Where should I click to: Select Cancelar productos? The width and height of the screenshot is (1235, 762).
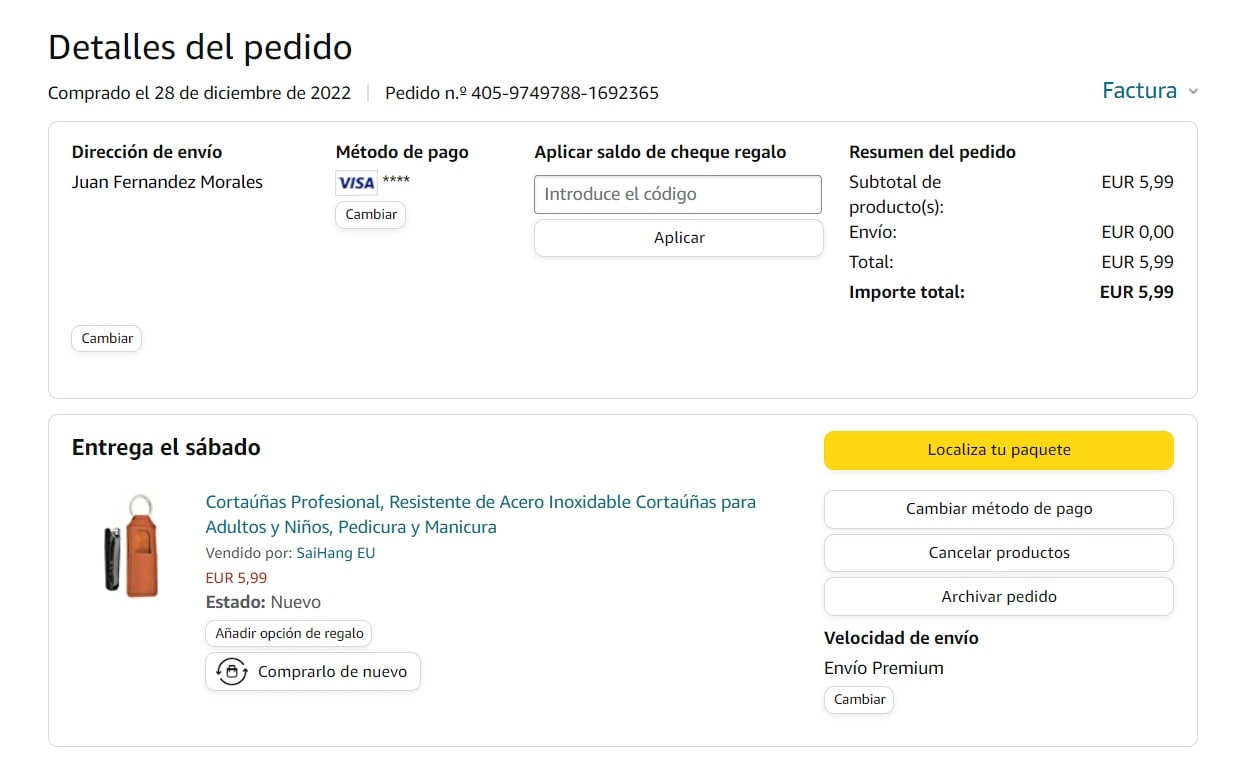point(998,553)
